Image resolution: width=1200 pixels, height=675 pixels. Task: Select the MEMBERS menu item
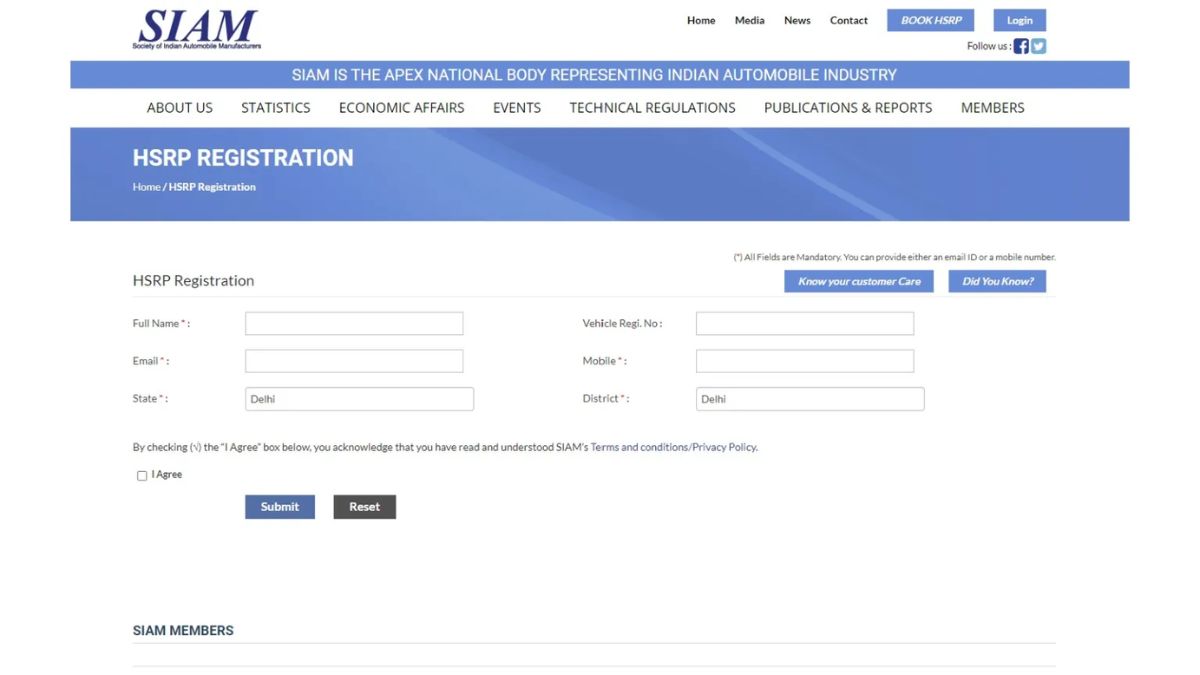coord(992,107)
